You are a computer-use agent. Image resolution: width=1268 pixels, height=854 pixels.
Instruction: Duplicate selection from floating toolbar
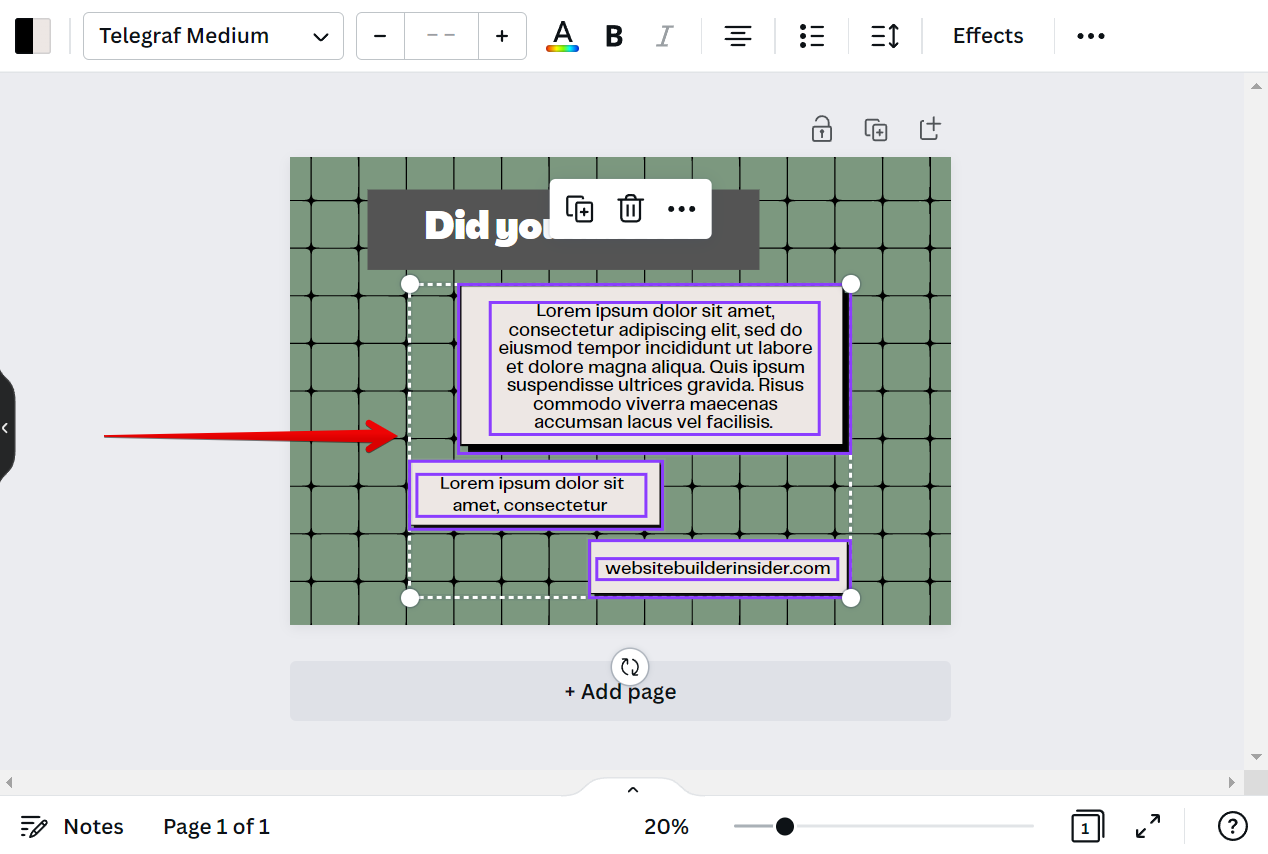[580, 208]
